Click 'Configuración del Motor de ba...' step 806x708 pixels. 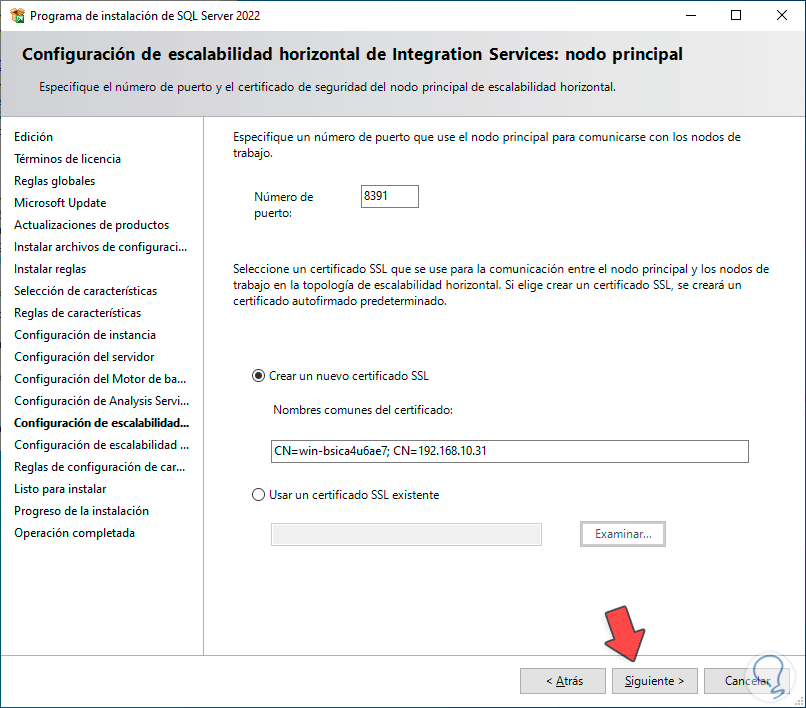[x=100, y=379]
